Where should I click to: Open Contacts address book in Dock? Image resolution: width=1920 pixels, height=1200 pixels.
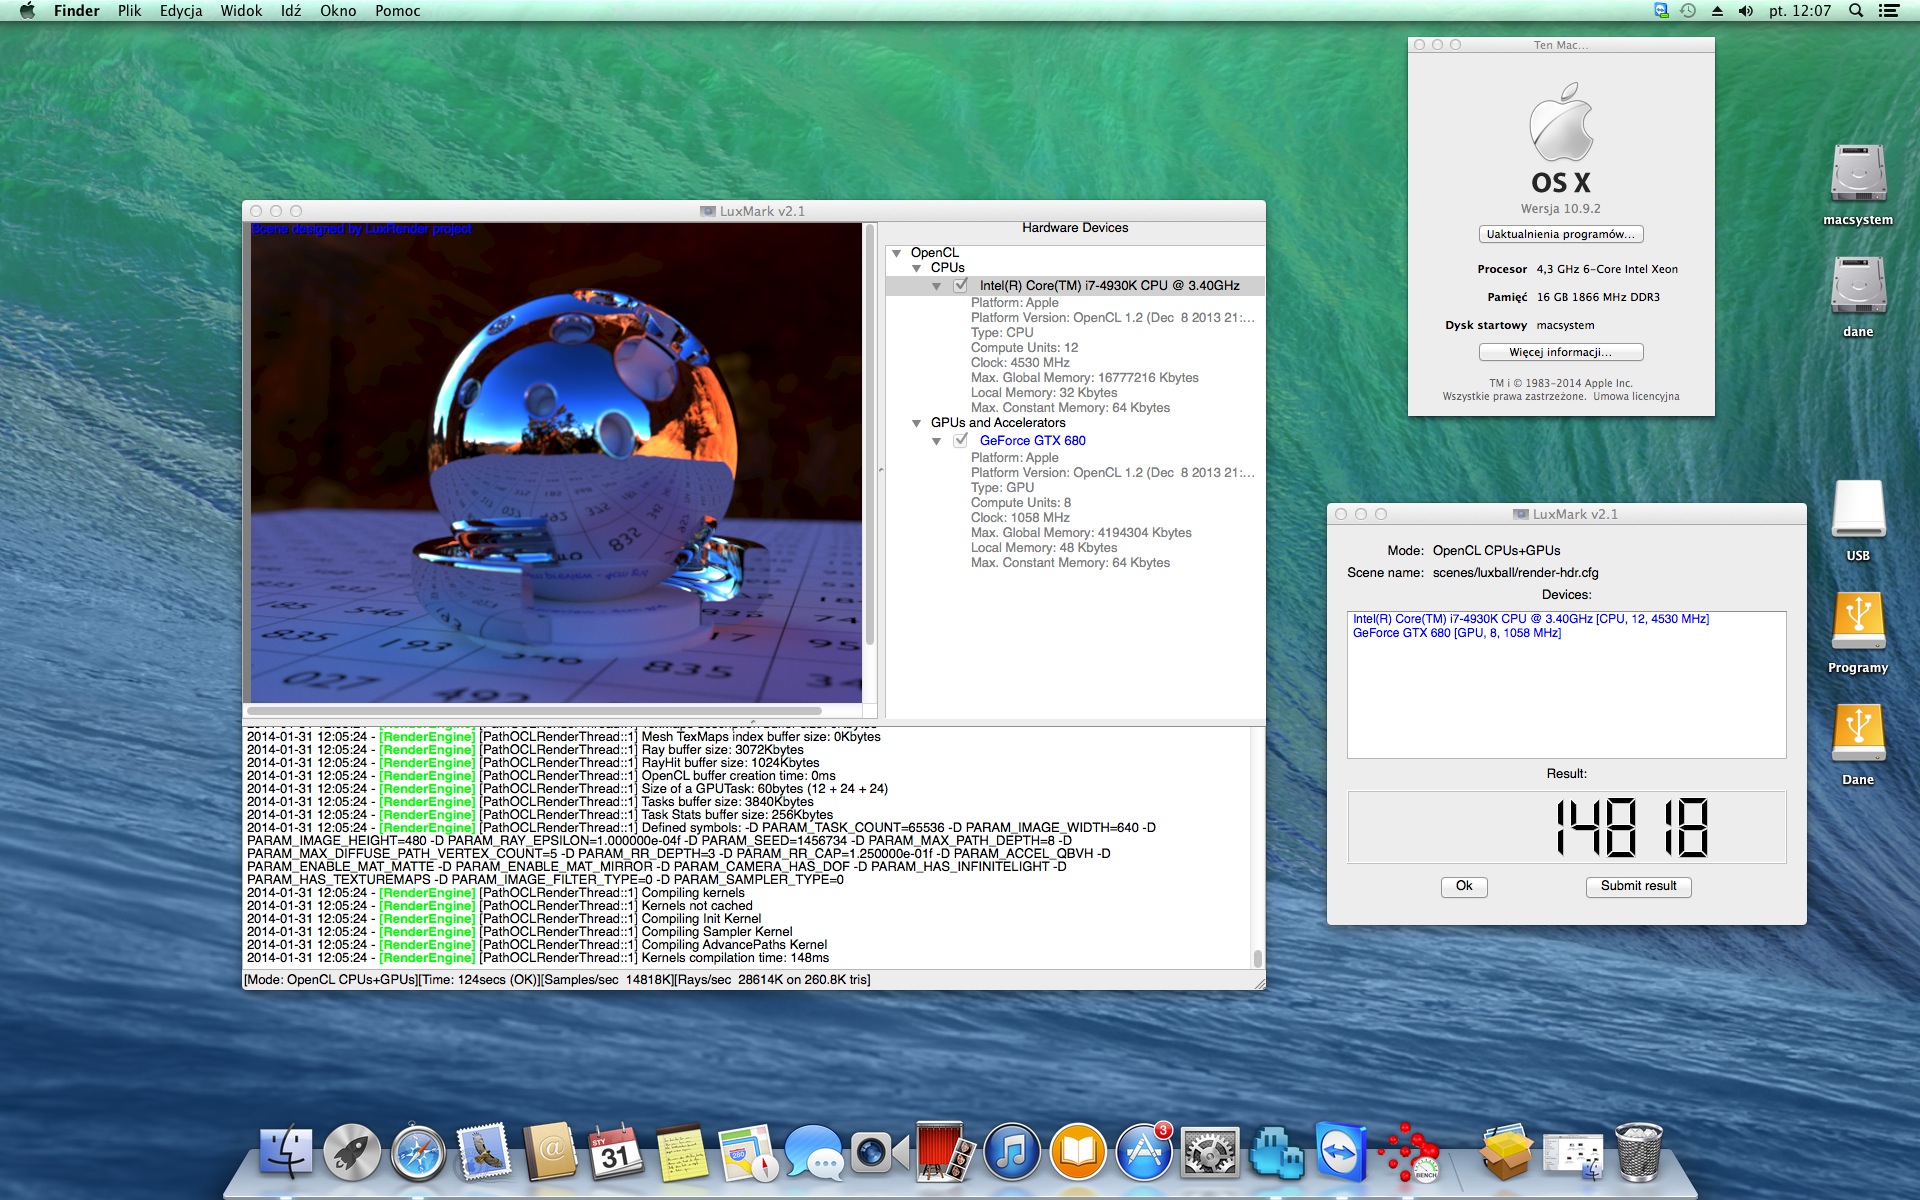pos(550,1152)
